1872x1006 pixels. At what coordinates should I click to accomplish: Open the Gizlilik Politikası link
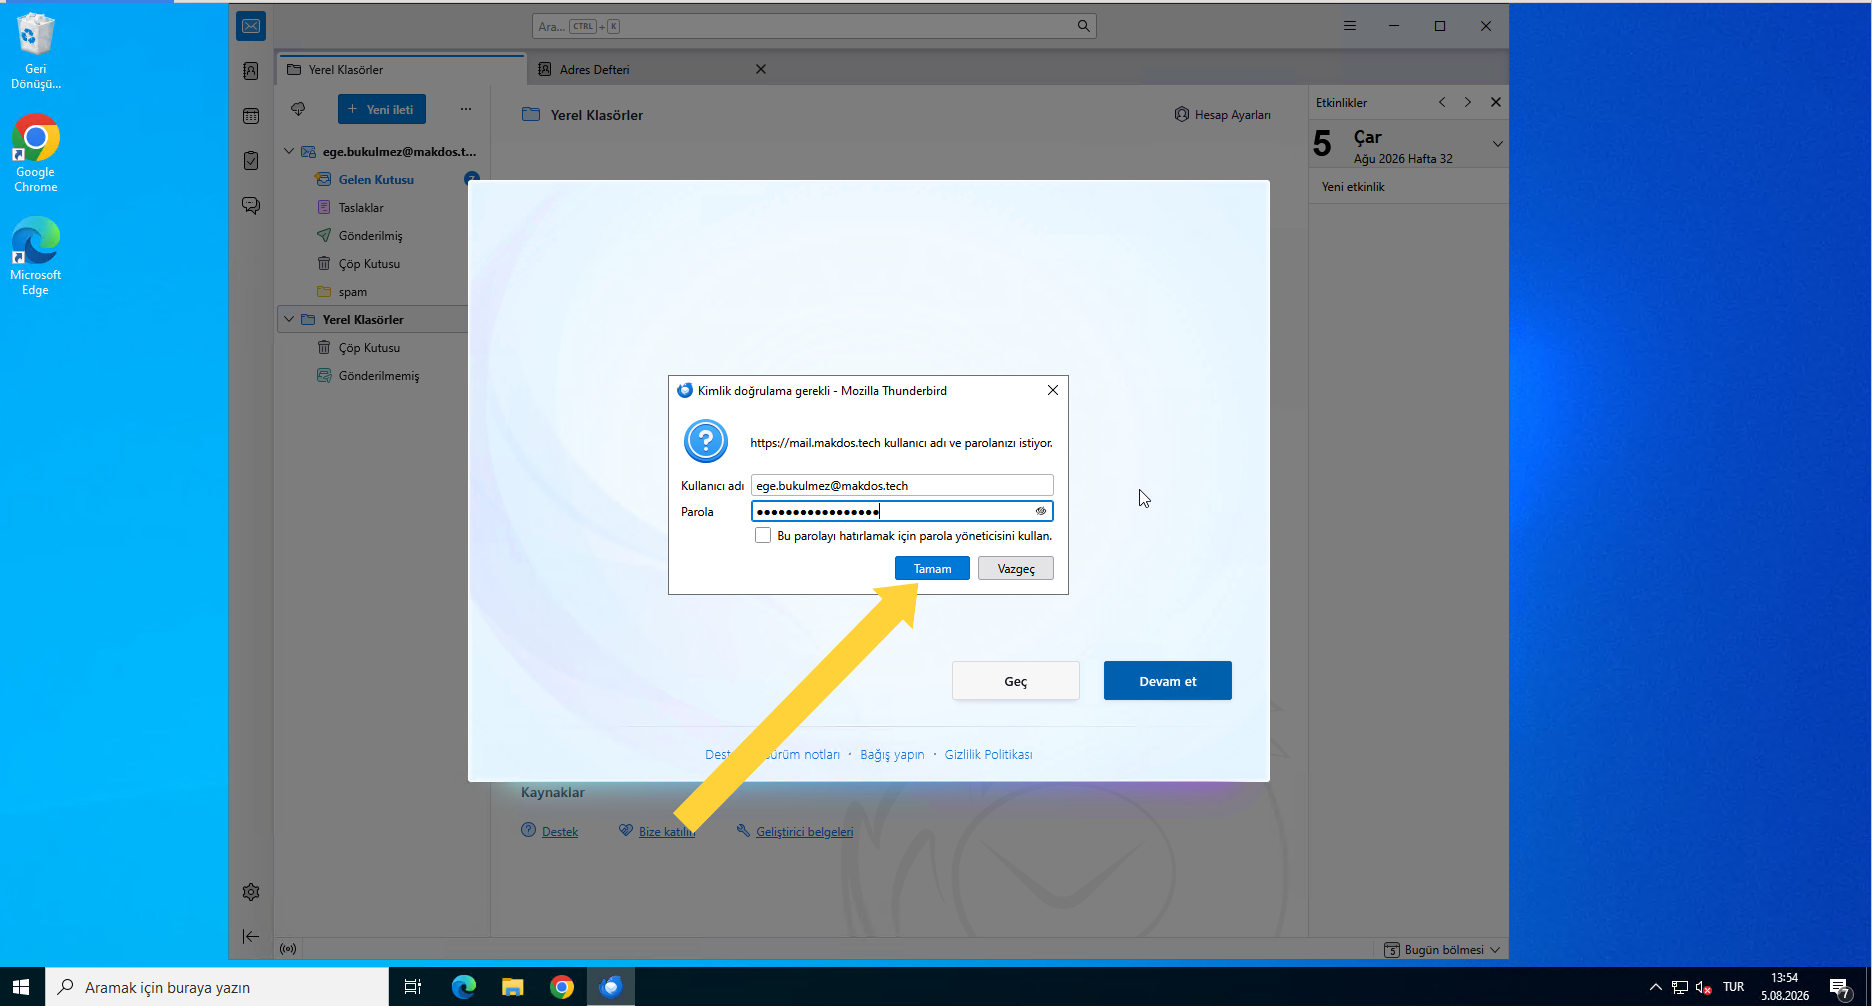(988, 755)
